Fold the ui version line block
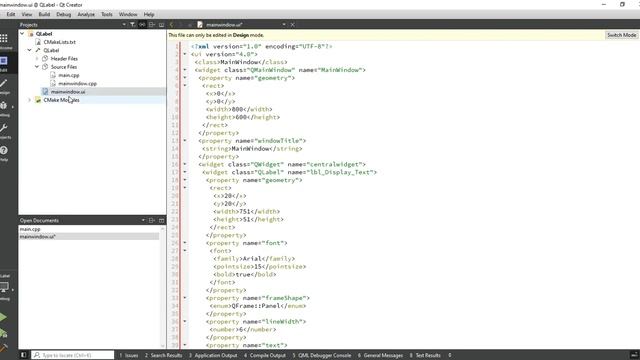The image size is (640, 360). point(185,54)
